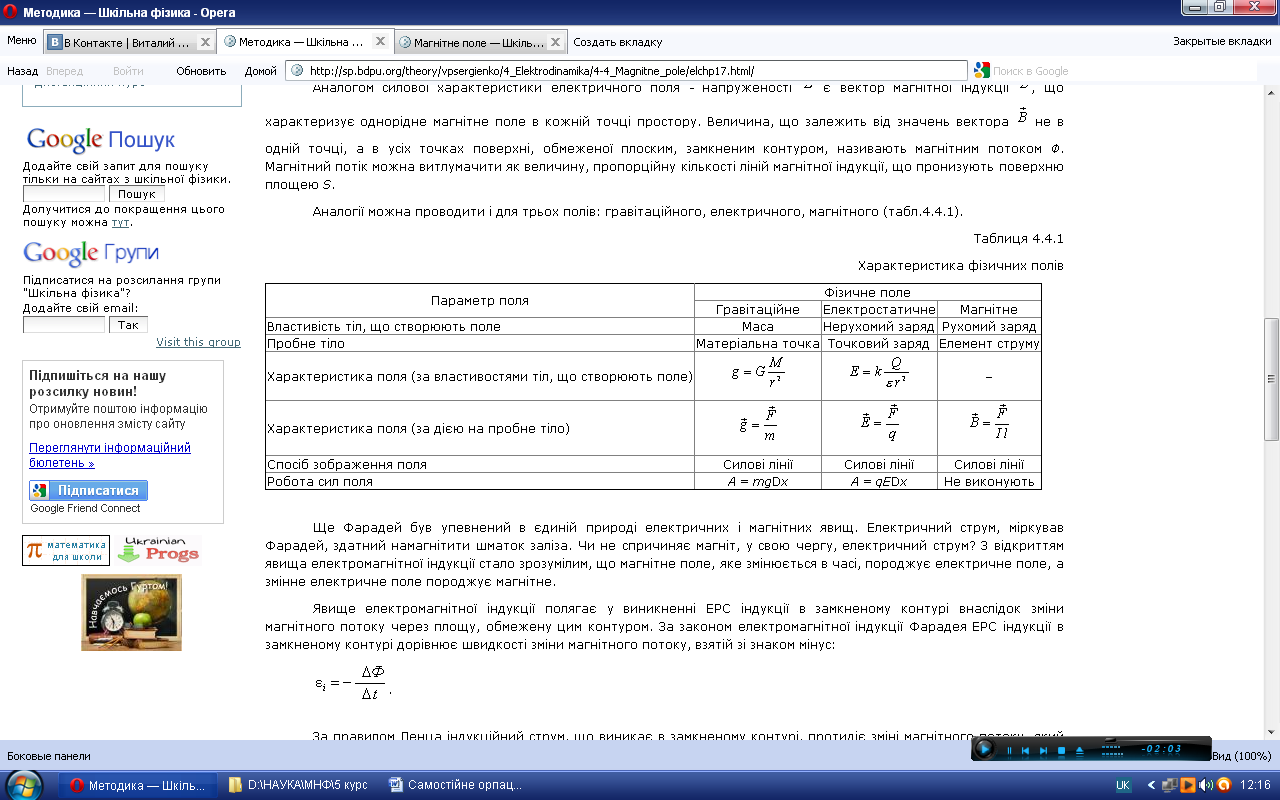This screenshot has height=800, width=1280.
Task: Click the "Не виконують" table cell
Action: 989,481
